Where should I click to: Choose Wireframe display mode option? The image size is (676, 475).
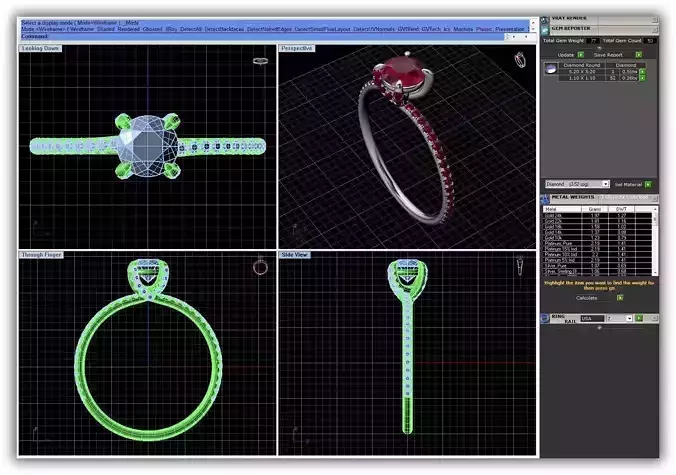click(82, 29)
